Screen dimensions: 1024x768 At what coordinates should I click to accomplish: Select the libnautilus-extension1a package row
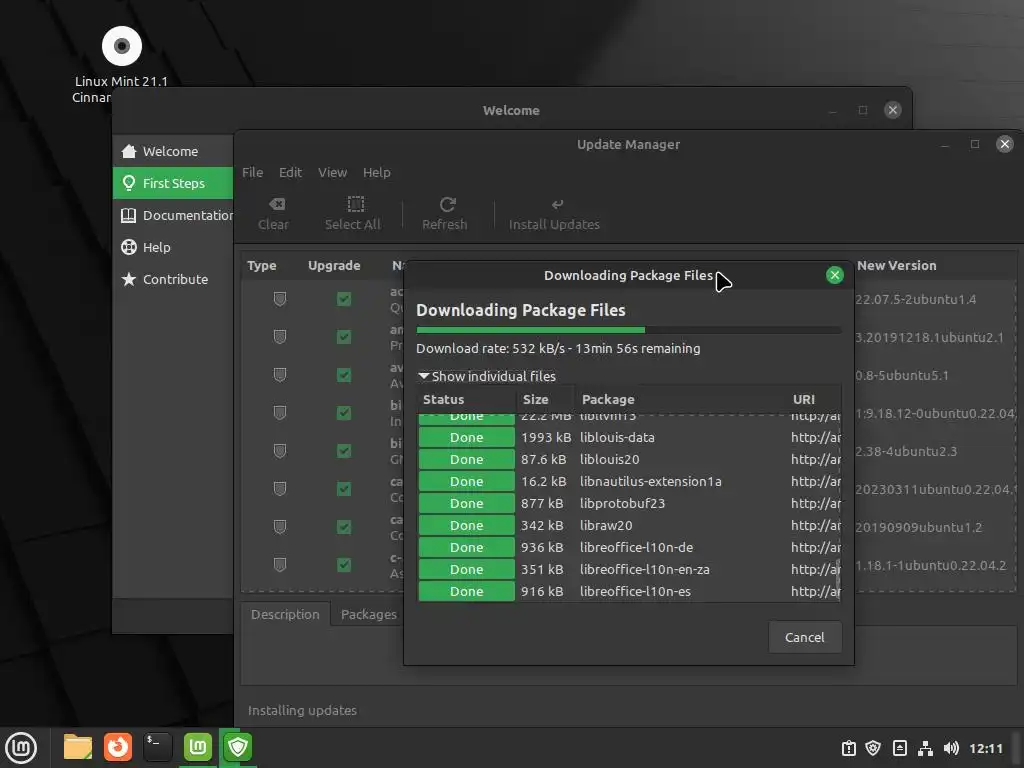629,482
